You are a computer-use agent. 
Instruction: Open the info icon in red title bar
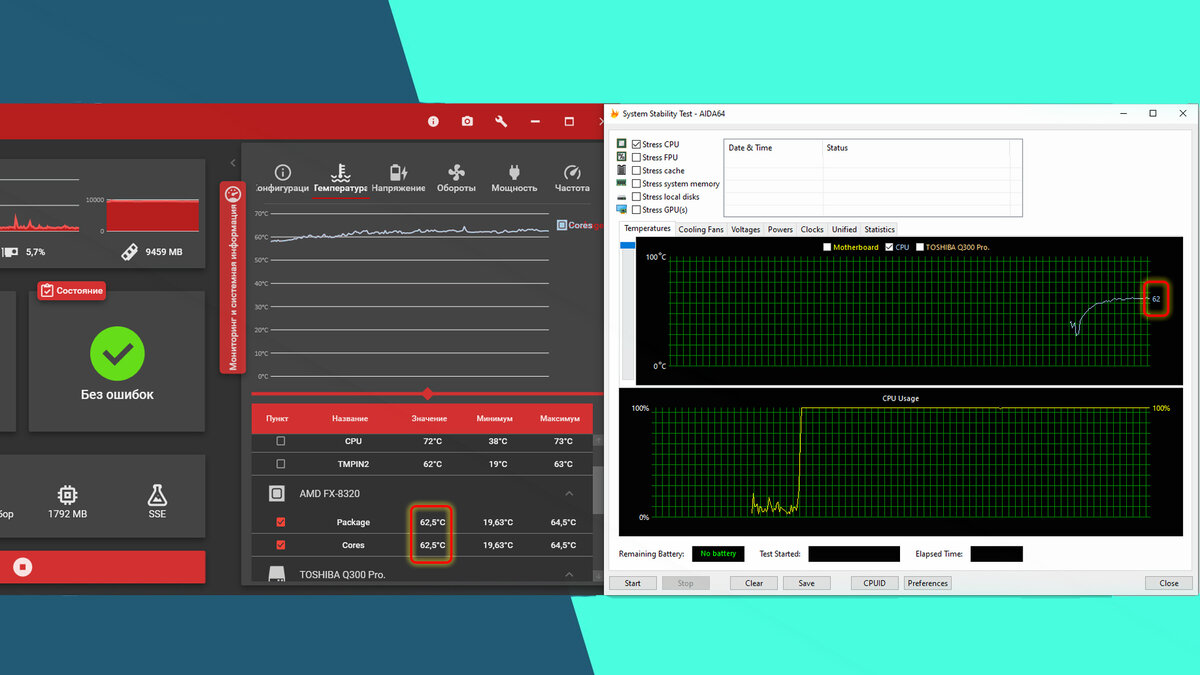point(433,121)
